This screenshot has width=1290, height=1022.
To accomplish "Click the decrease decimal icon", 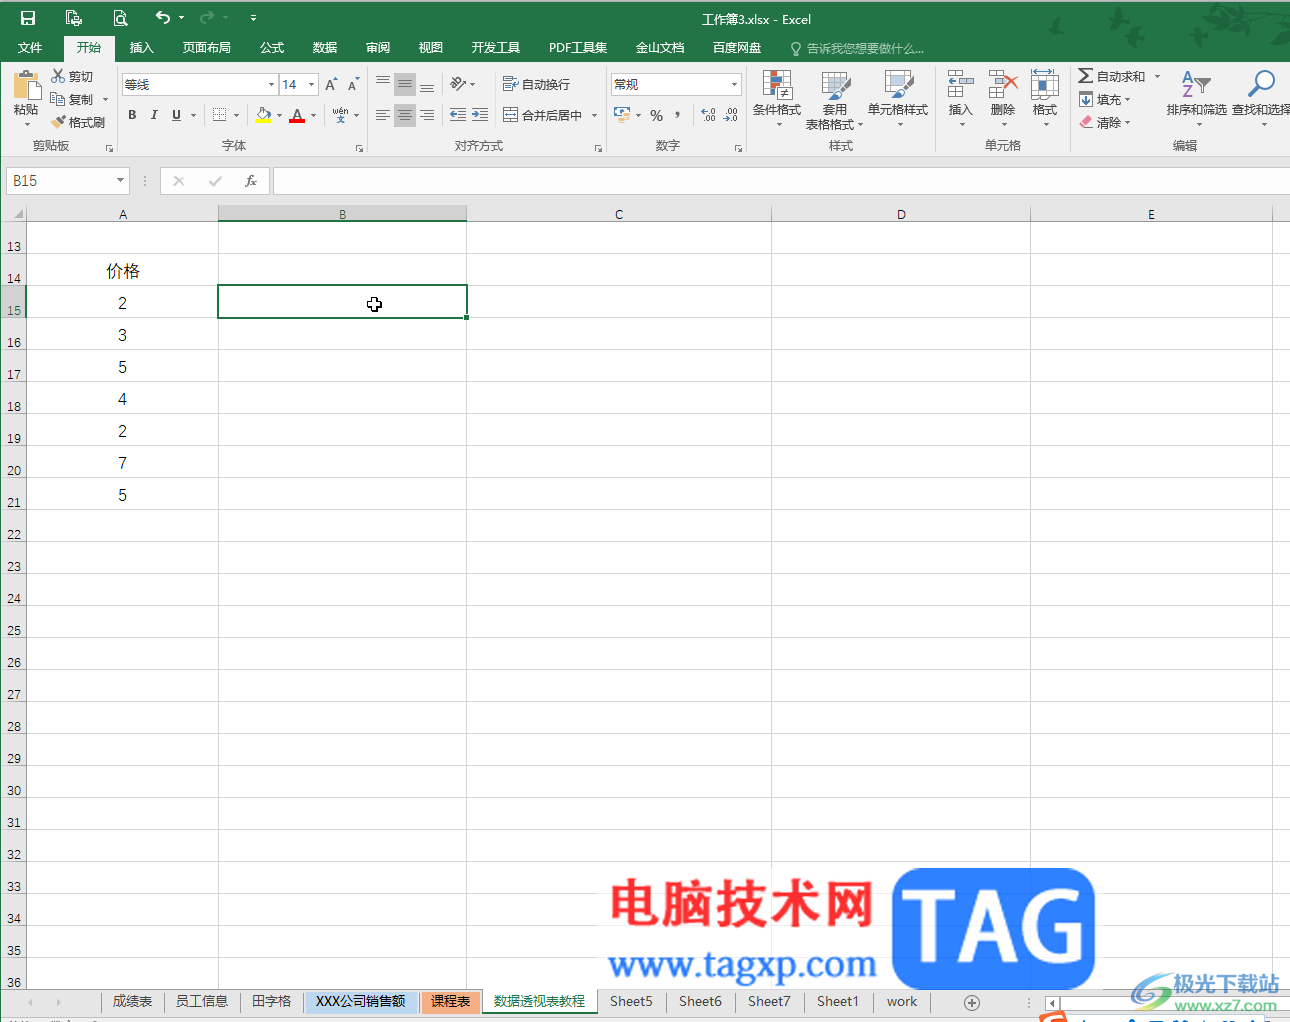I will [731, 115].
